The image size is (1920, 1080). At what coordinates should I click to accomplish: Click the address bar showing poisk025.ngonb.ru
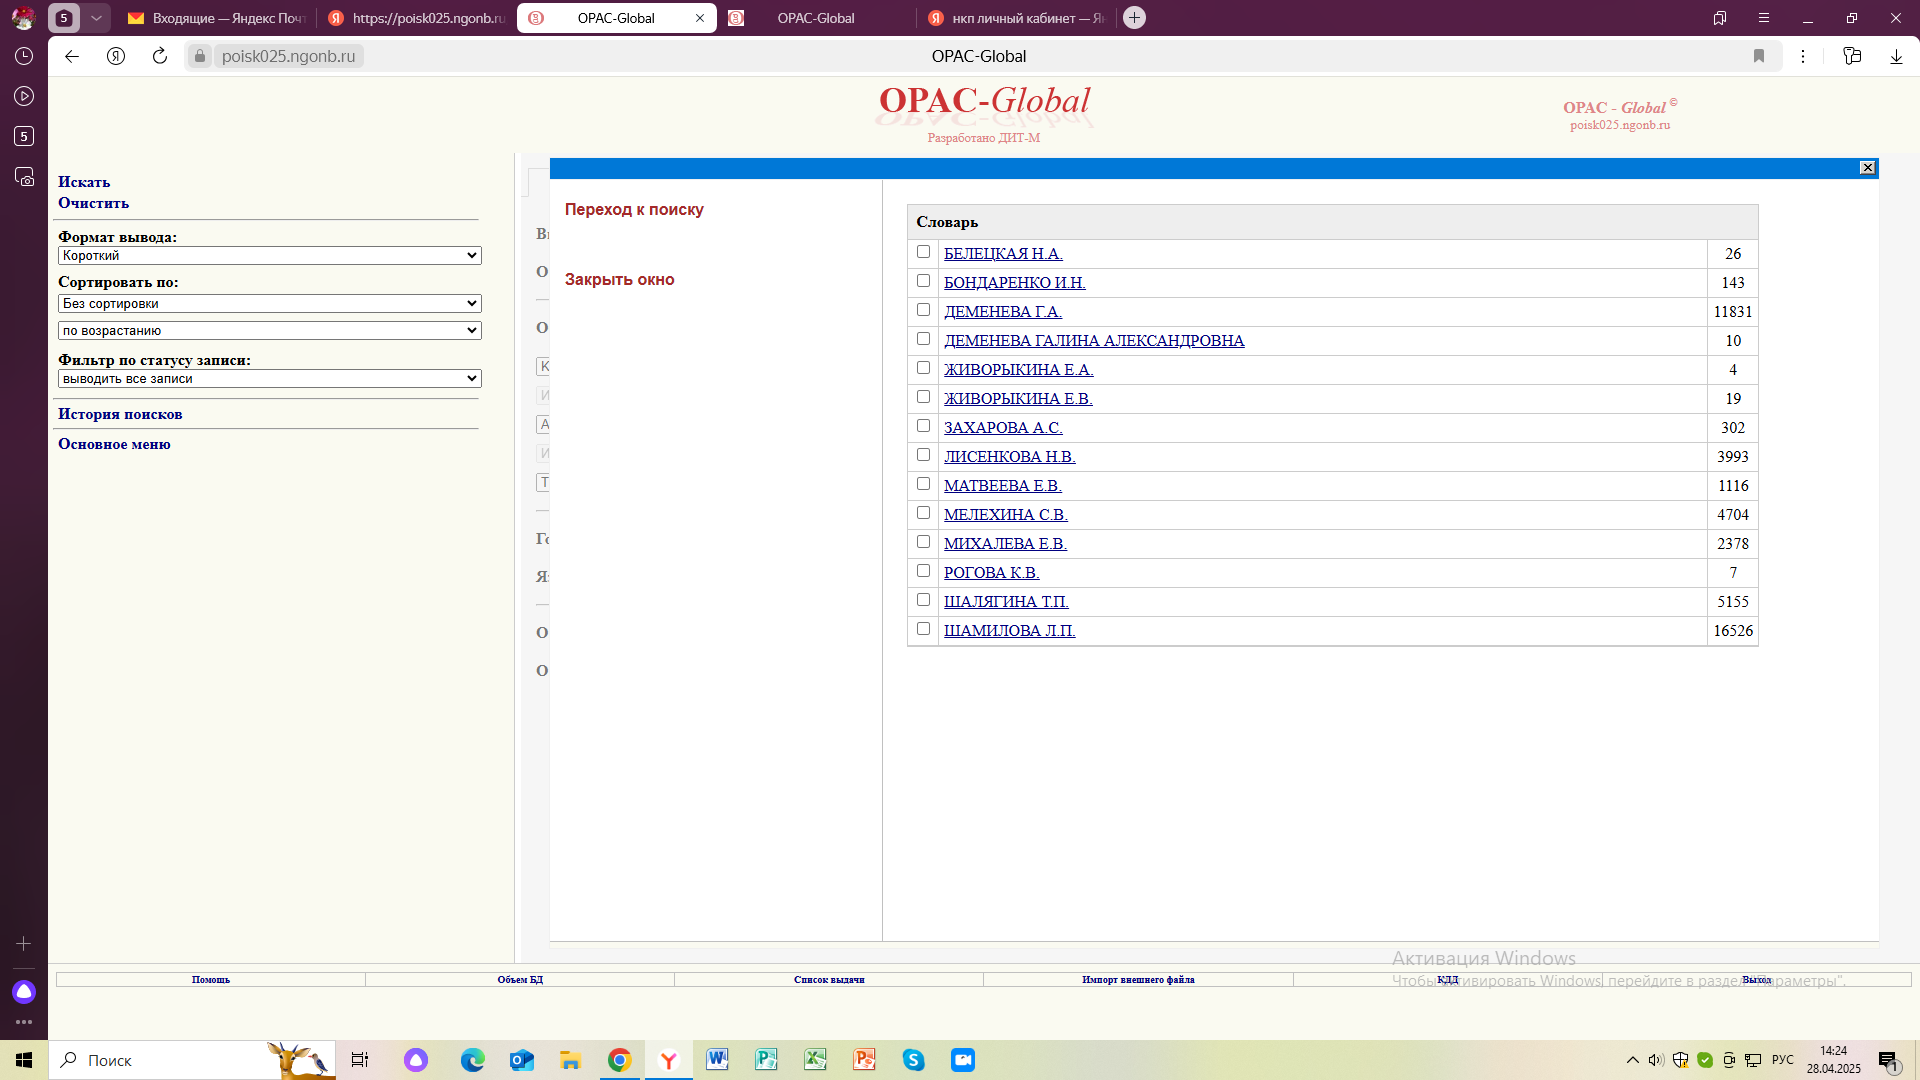click(x=289, y=56)
